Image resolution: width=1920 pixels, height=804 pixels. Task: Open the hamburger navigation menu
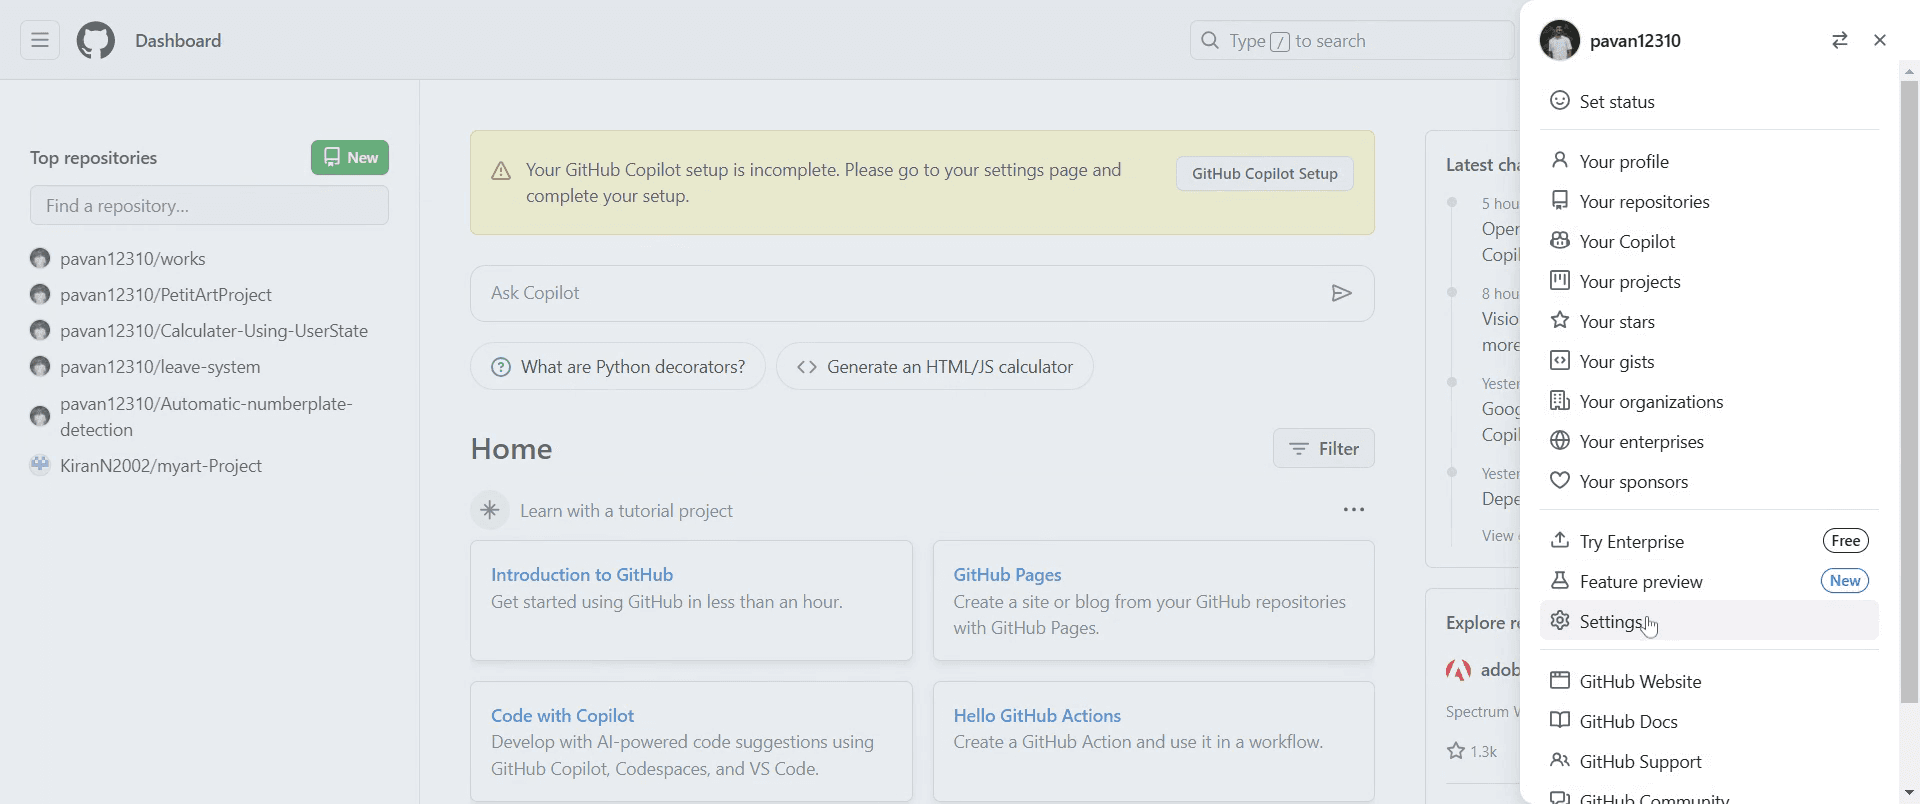coord(40,41)
